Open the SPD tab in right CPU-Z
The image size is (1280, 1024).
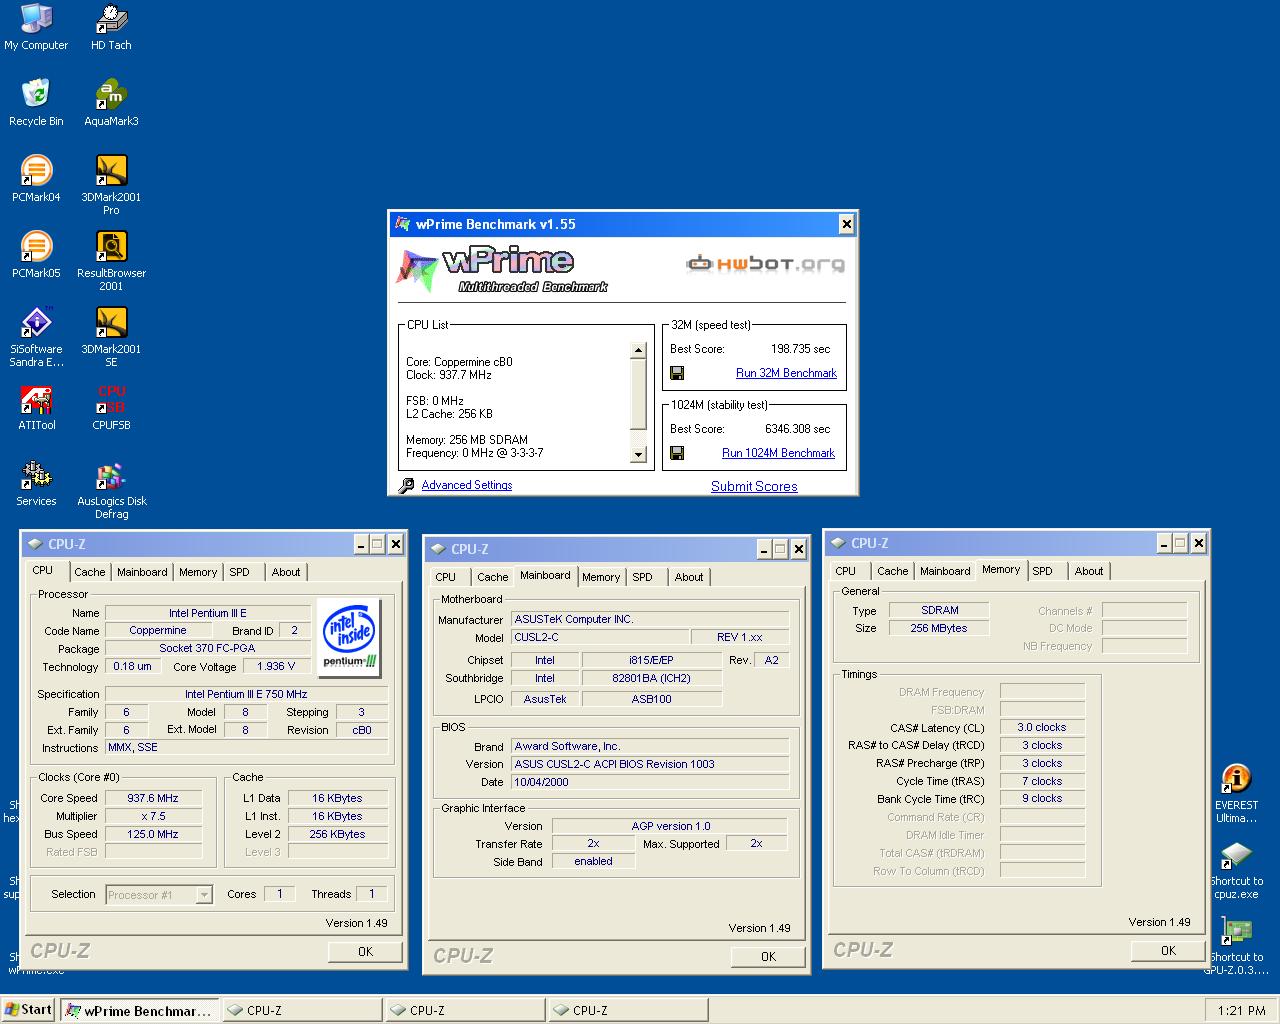tap(1042, 571)
